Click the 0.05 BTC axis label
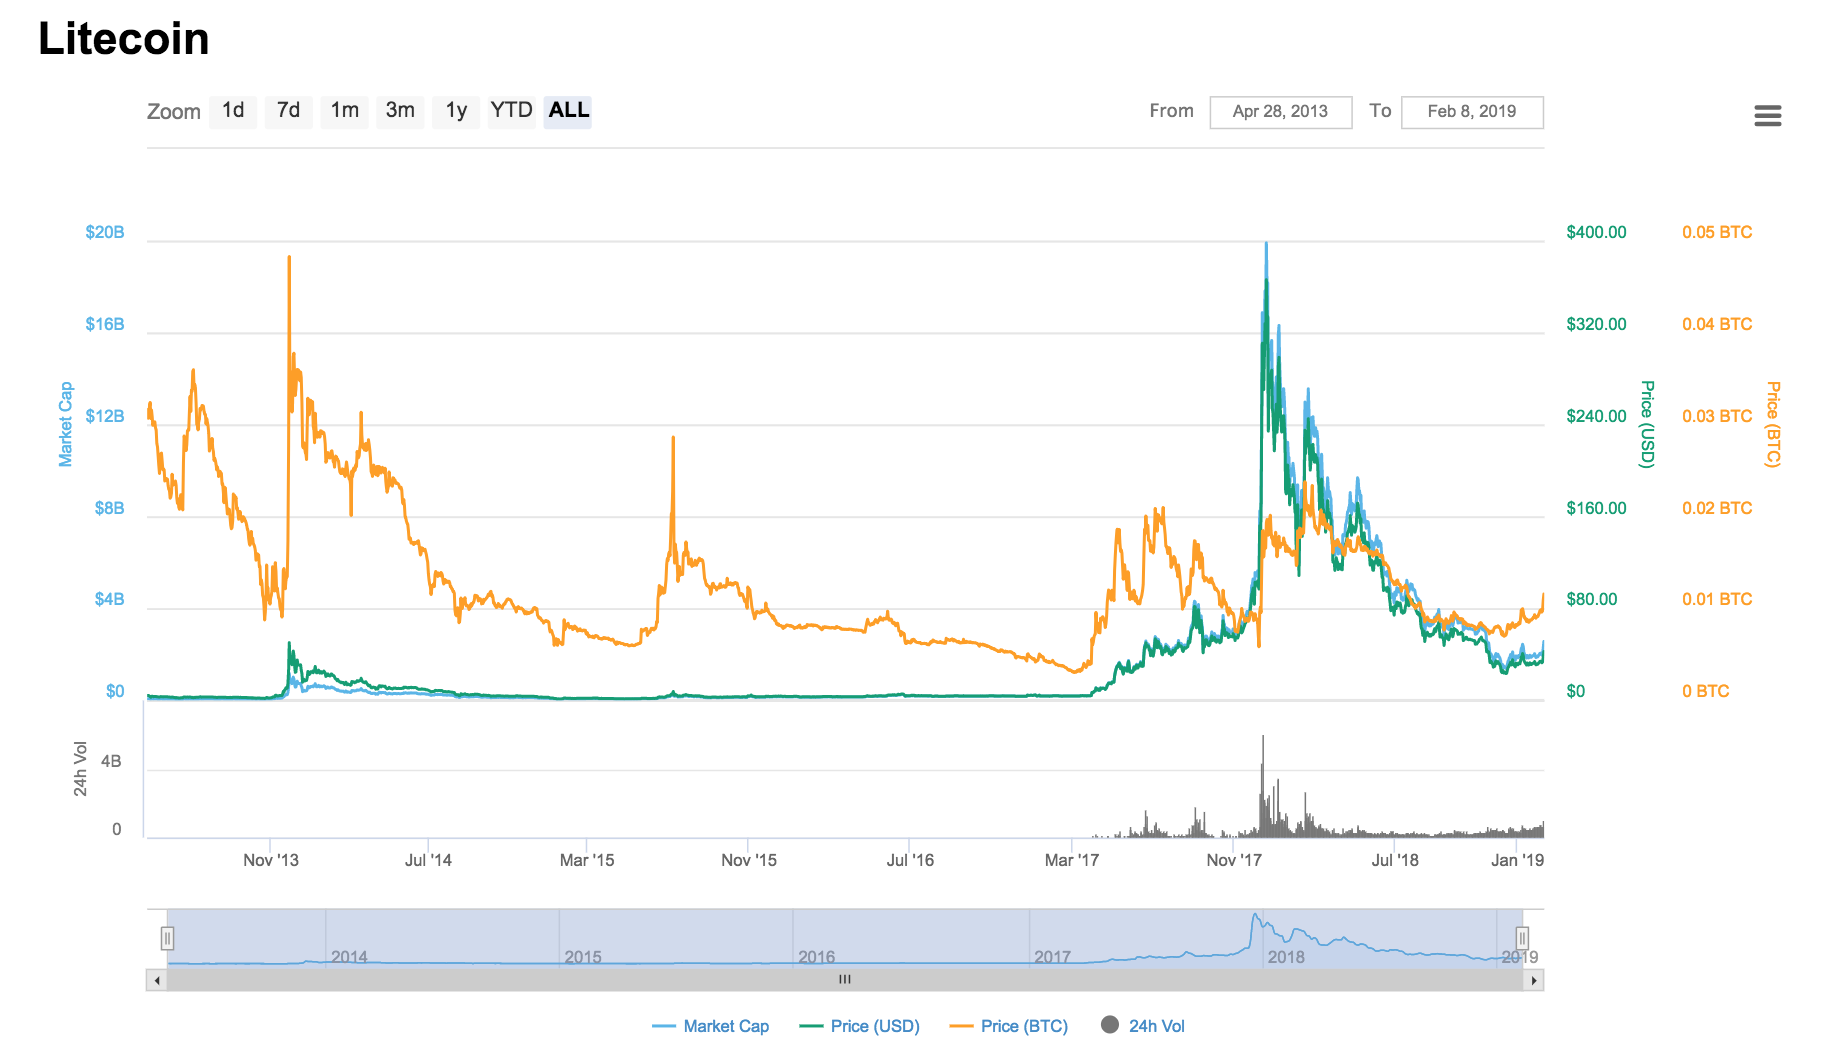 1717,232
